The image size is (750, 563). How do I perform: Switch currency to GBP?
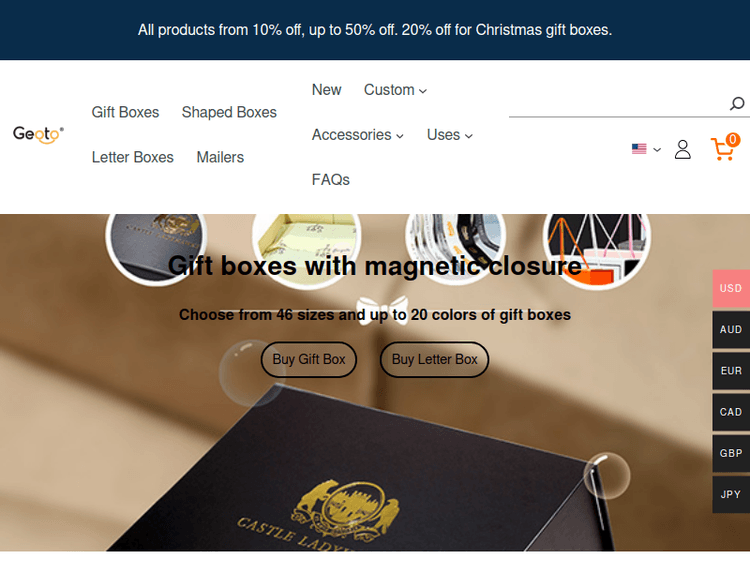point(731,453)
